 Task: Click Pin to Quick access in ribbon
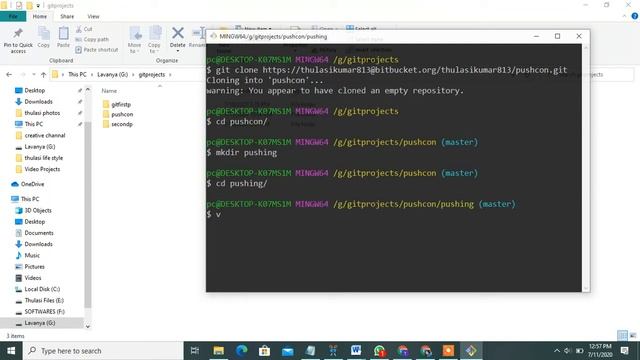point(18,40)
